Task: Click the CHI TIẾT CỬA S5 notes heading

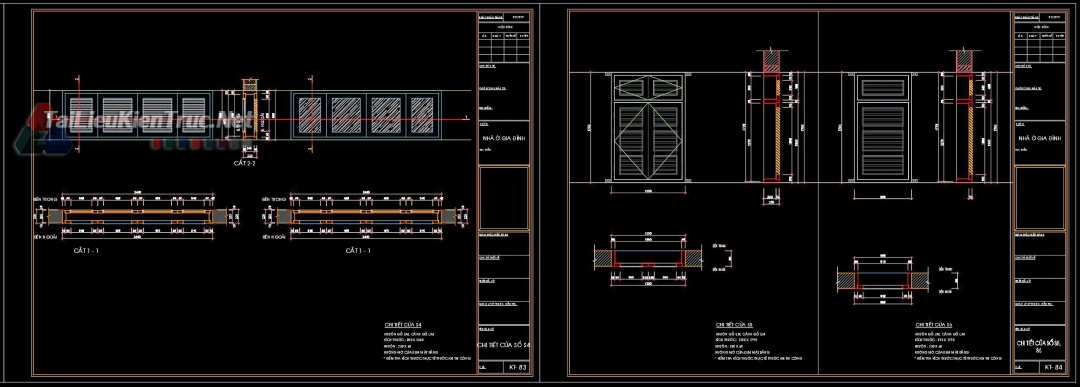Action: click(x=734, y=324)
